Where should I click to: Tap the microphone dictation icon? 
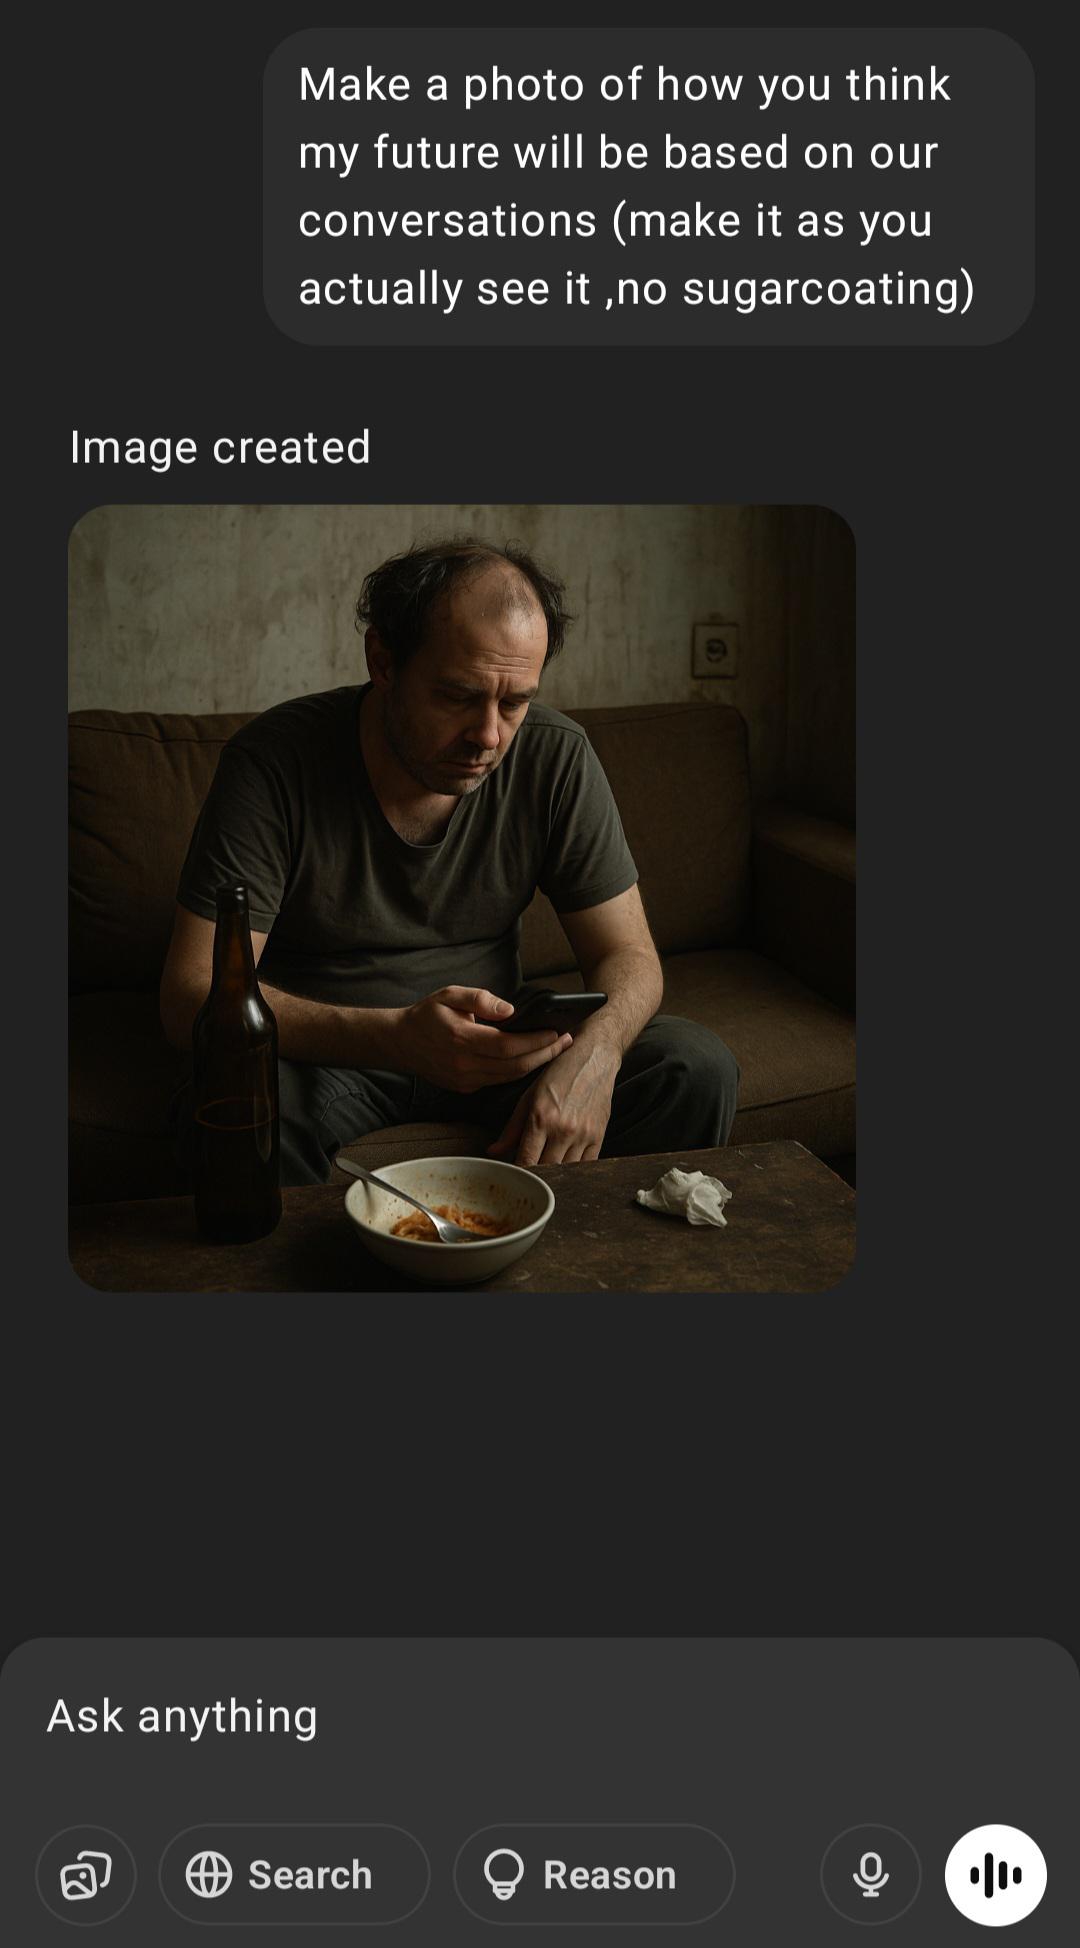[871, 1875]
